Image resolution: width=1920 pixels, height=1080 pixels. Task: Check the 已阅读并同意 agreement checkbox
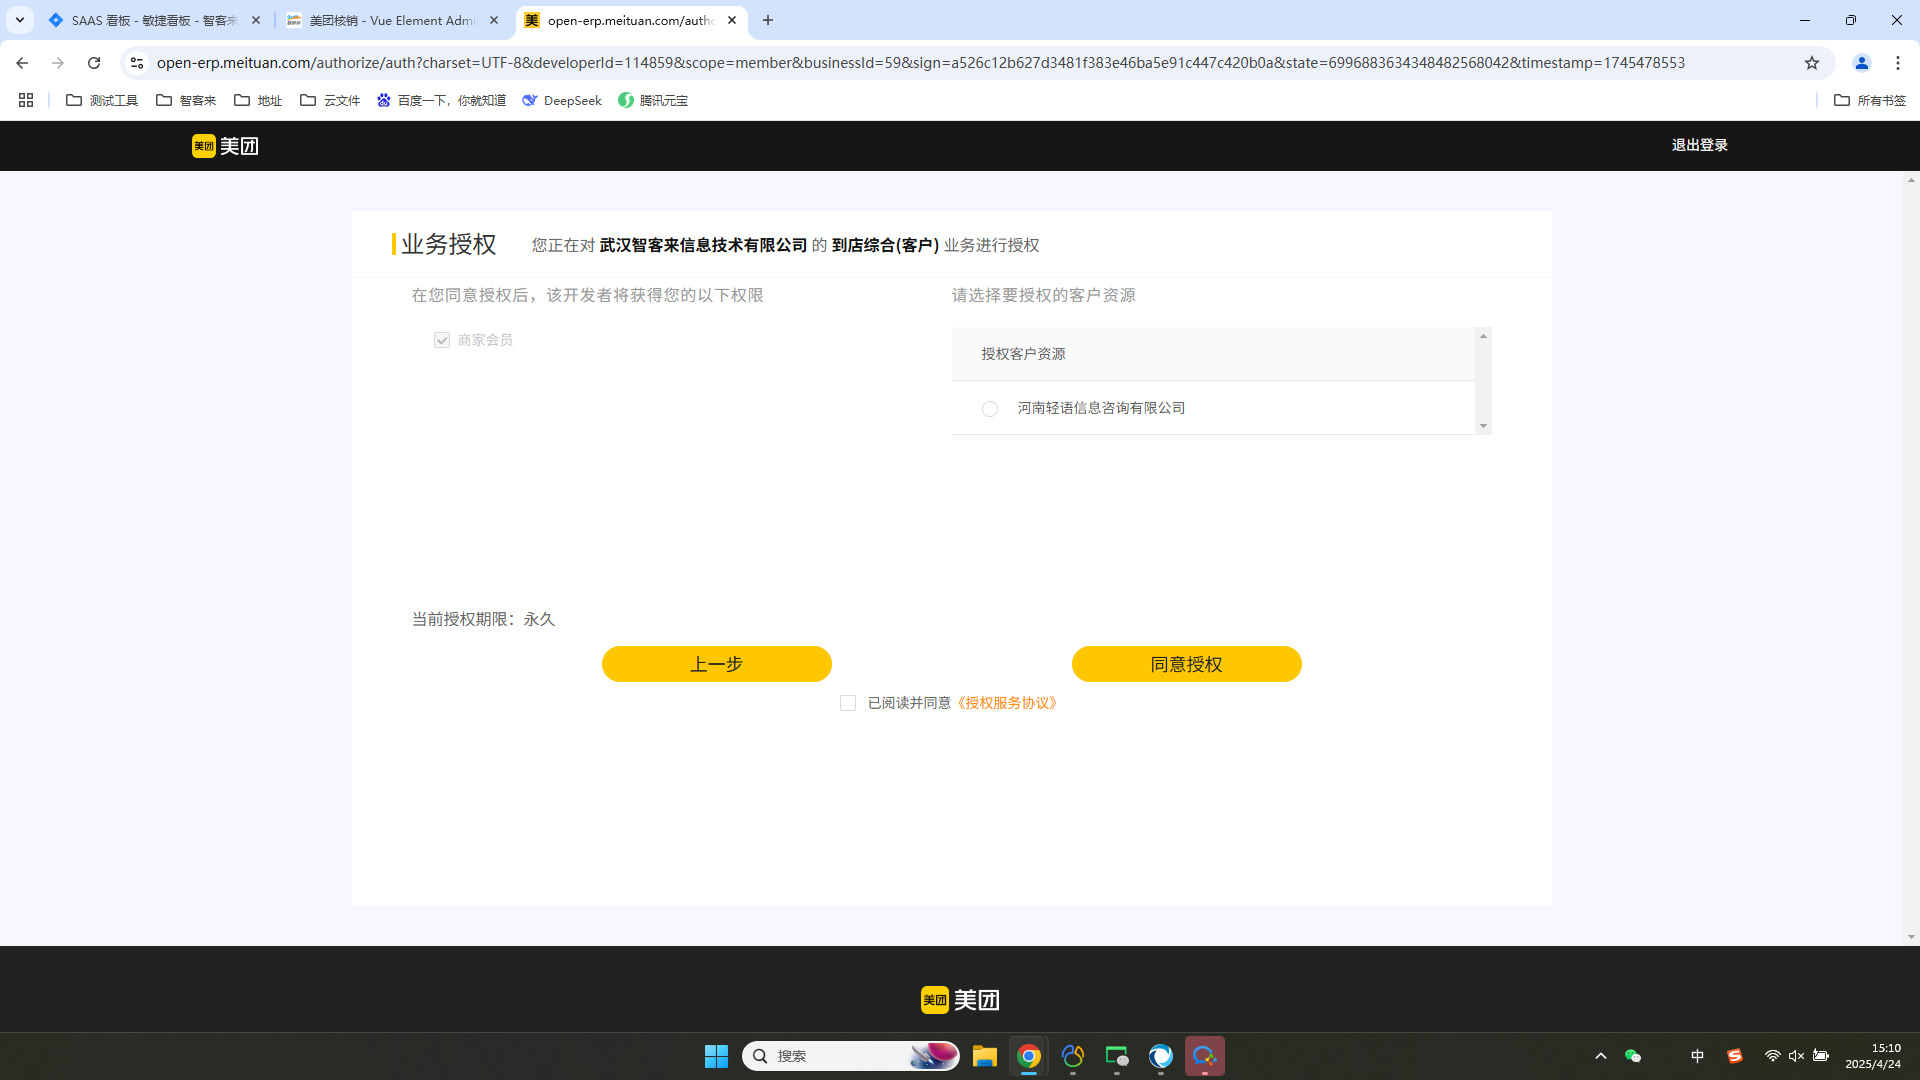pos(848,703)
